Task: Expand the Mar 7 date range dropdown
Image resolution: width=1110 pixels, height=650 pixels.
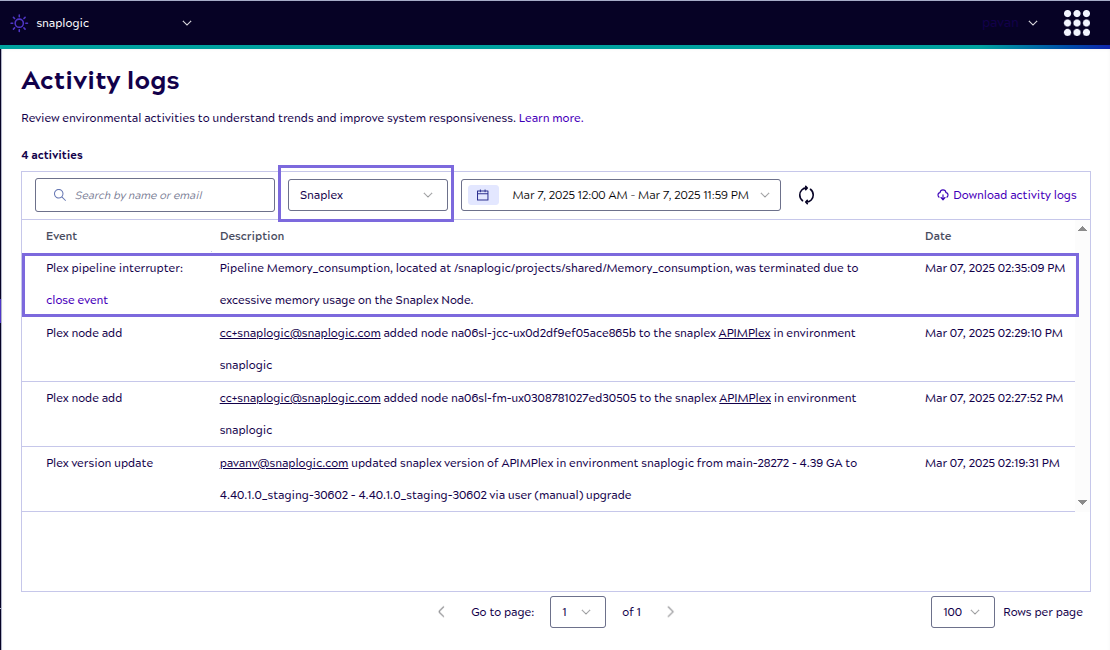Action: [765, 194]
